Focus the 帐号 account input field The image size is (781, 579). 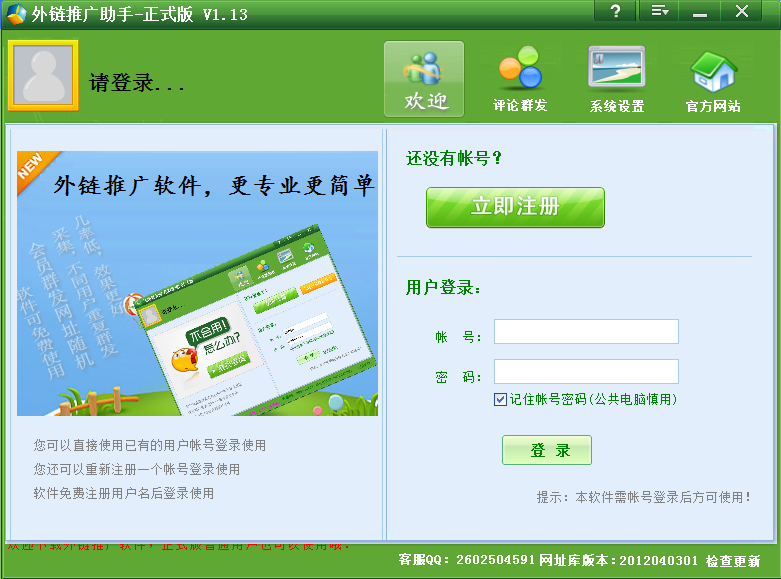click(x=586, y=331)
